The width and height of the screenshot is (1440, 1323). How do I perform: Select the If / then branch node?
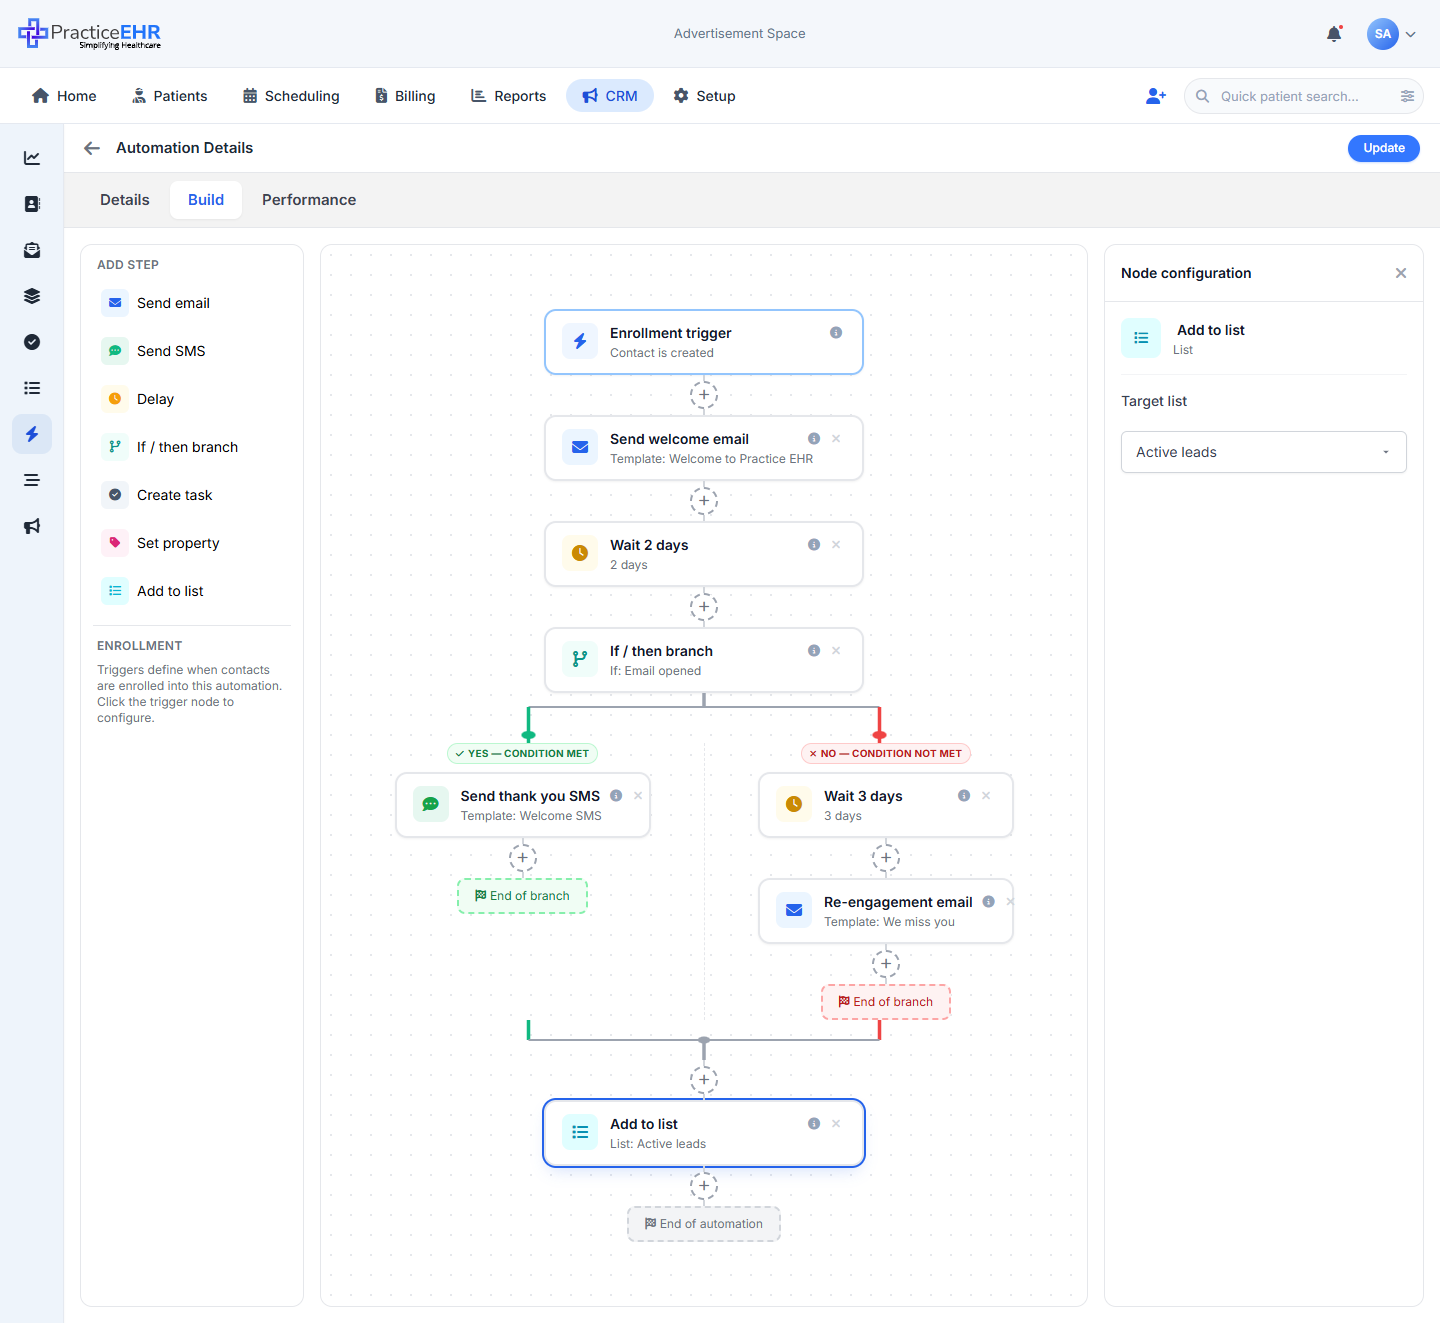(704, 660)
